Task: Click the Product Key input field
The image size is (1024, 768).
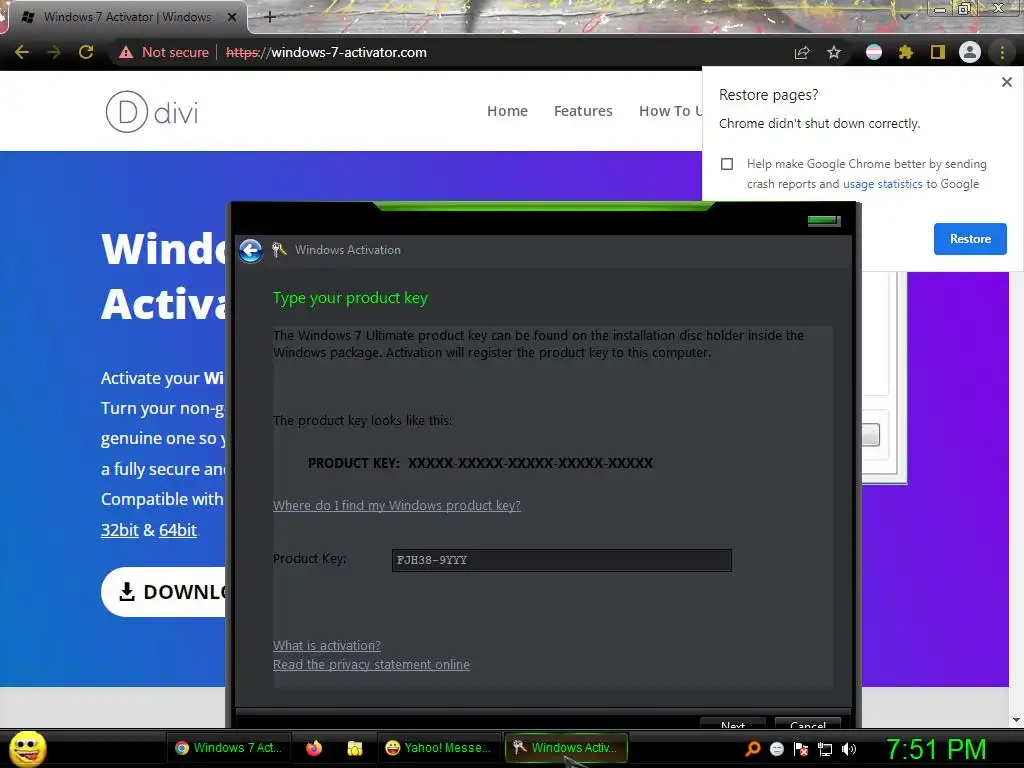Action: coord(562,560)
